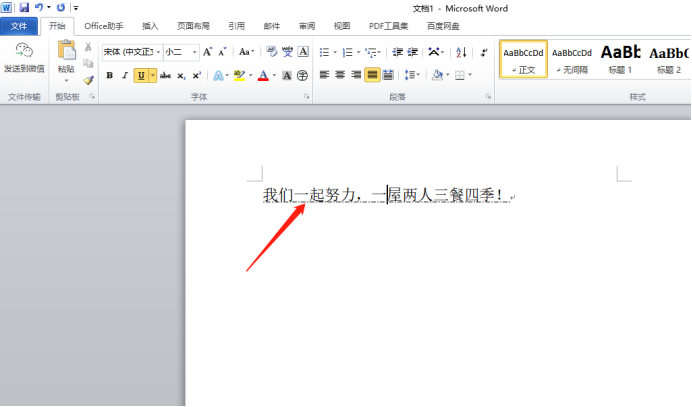Viewport: 692px width, 407px height.
Task: Switch to the PDF工具集 tab
Action: (x=388, y=26)
